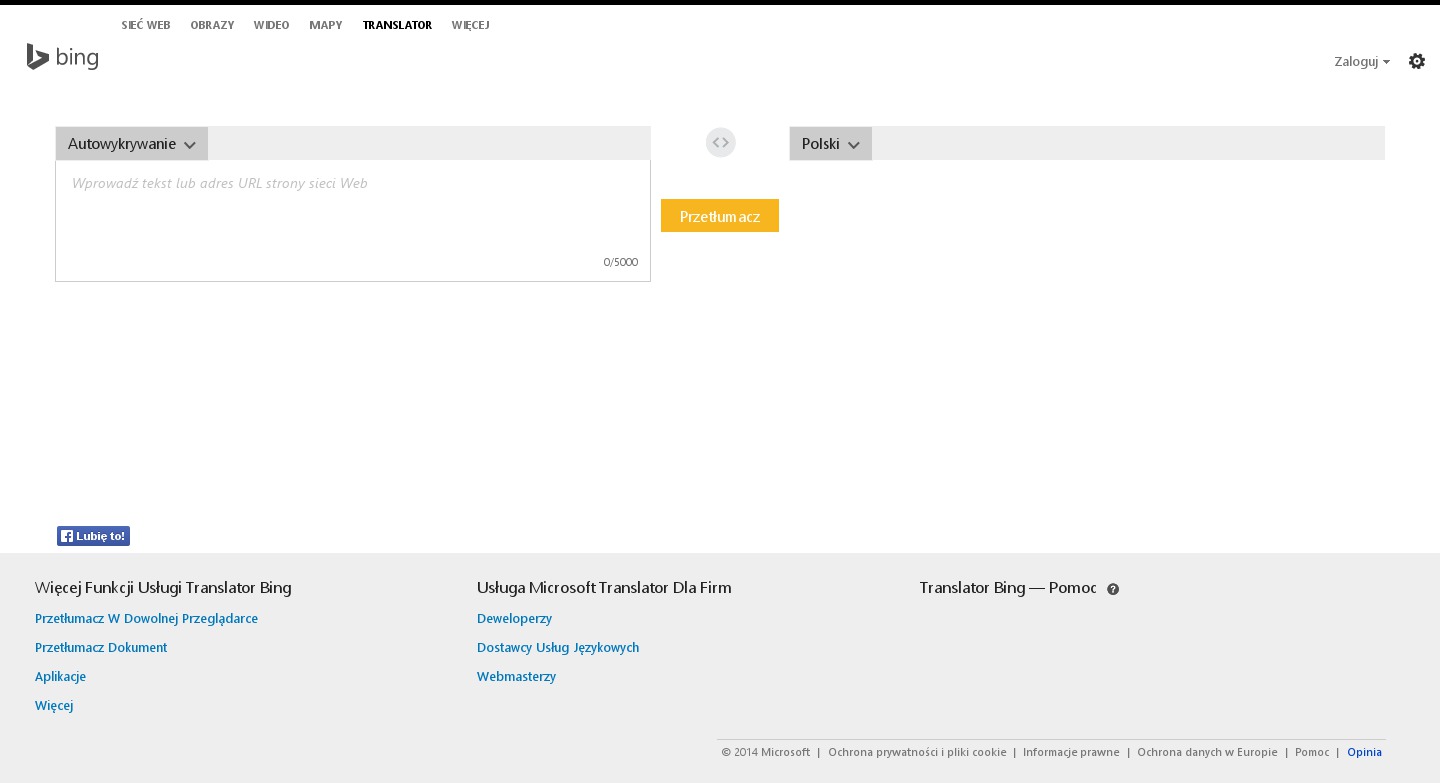Viewport: 1440px width, 783px height.
Task: Open the Polski target language dropdown
Action: pos(830,144)
